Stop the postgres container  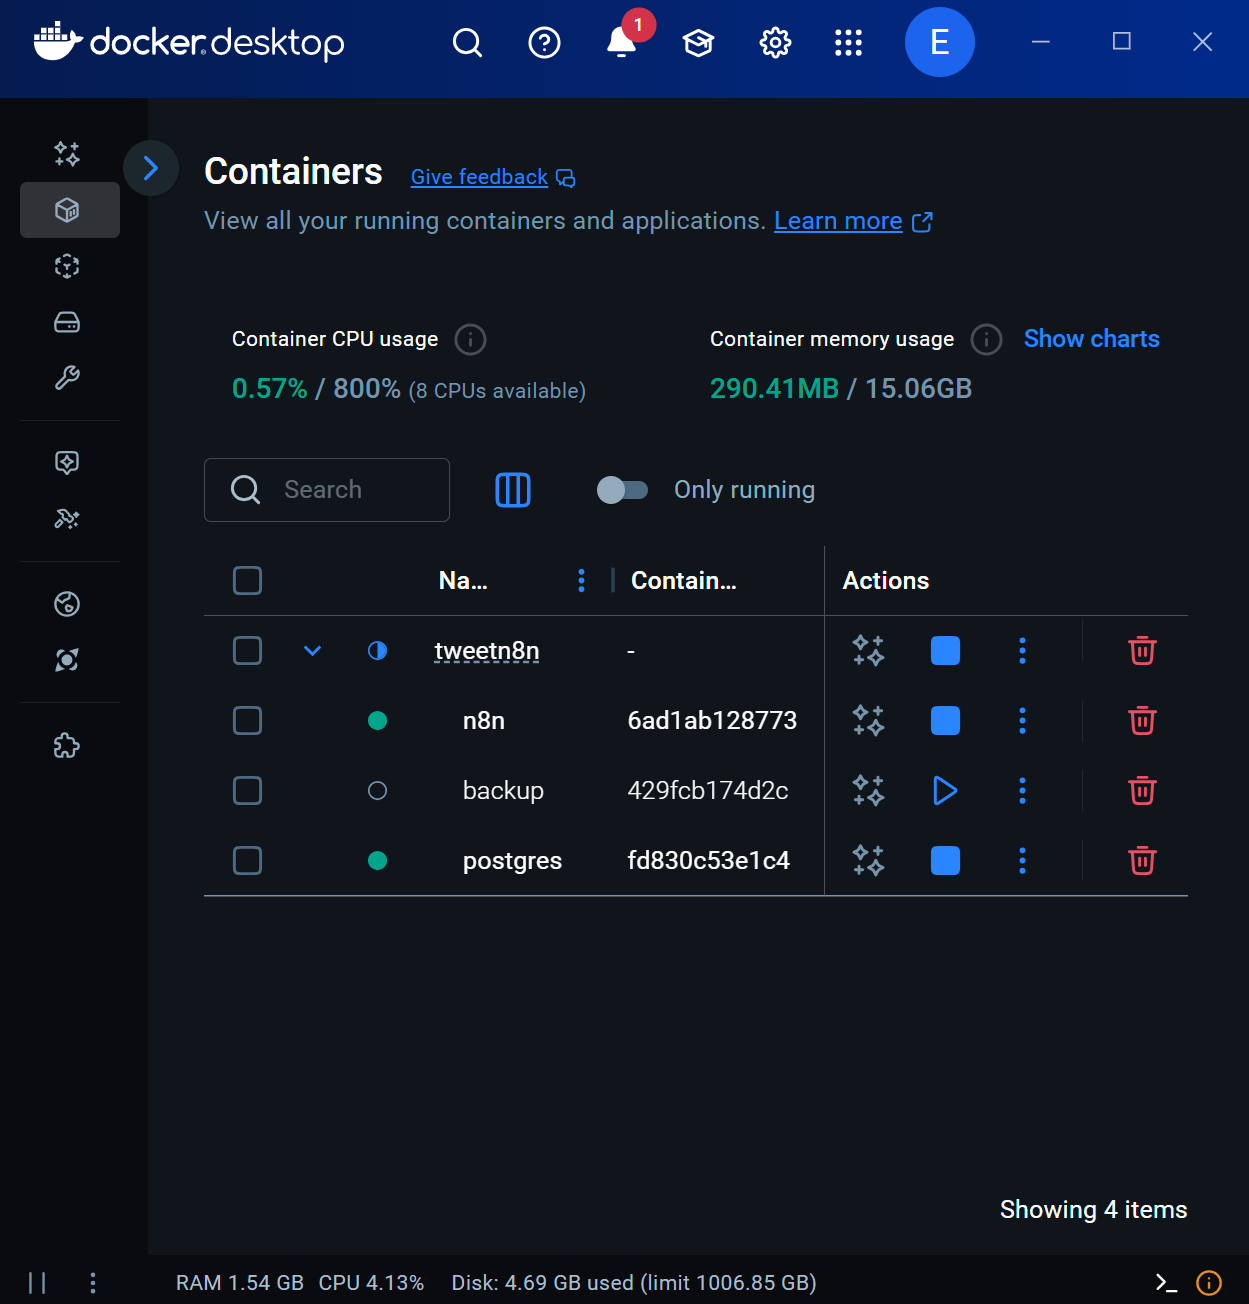[945, 861]
